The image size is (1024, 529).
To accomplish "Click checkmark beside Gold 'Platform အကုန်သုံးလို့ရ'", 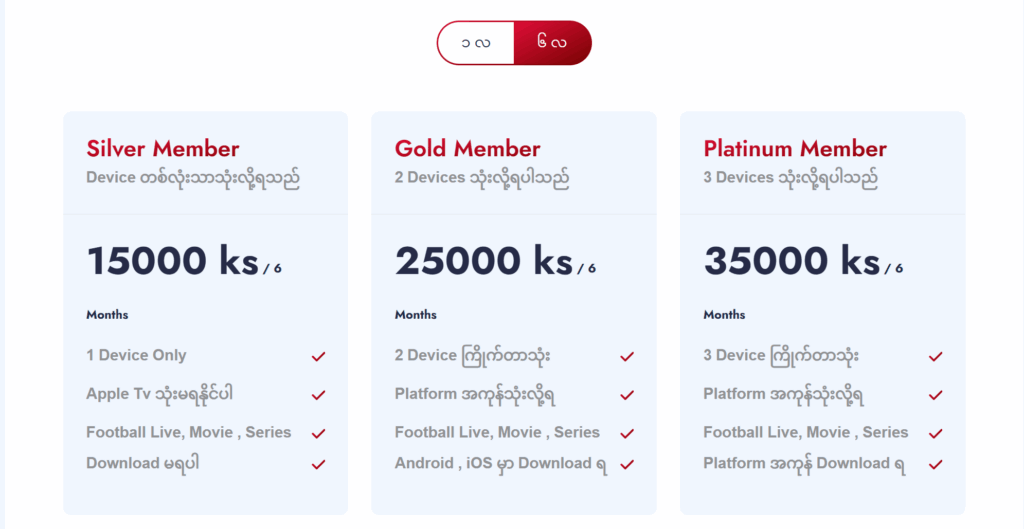I will (x=627, y=395).
